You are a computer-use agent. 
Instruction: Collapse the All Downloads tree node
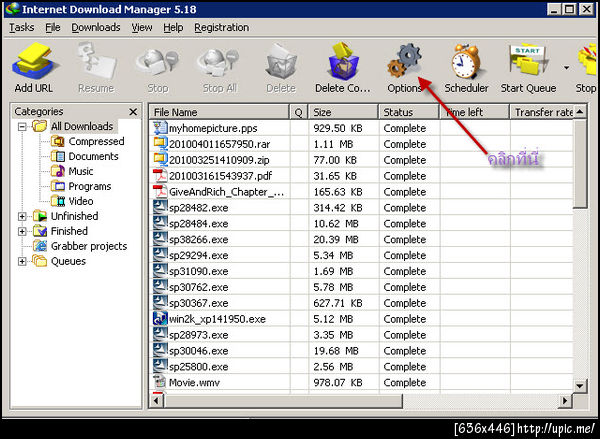pos(22,126)
